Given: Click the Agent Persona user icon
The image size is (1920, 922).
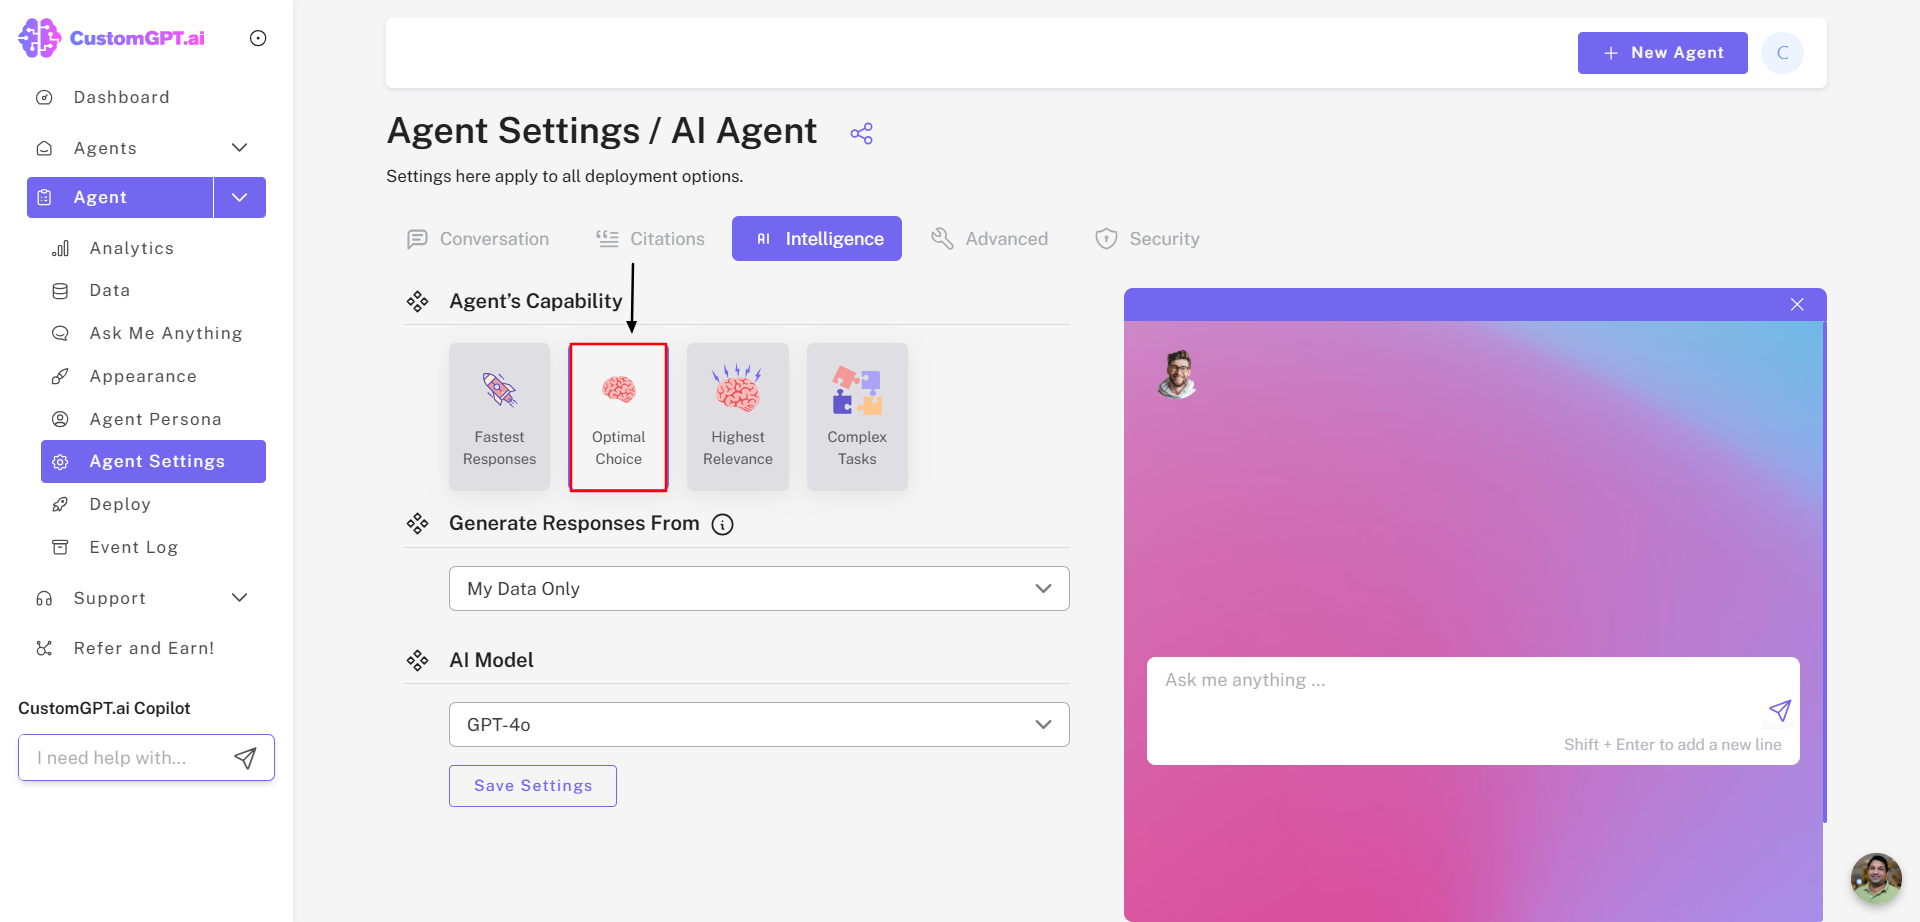Looking at the screenshot, I should click(x=60, y=419).
